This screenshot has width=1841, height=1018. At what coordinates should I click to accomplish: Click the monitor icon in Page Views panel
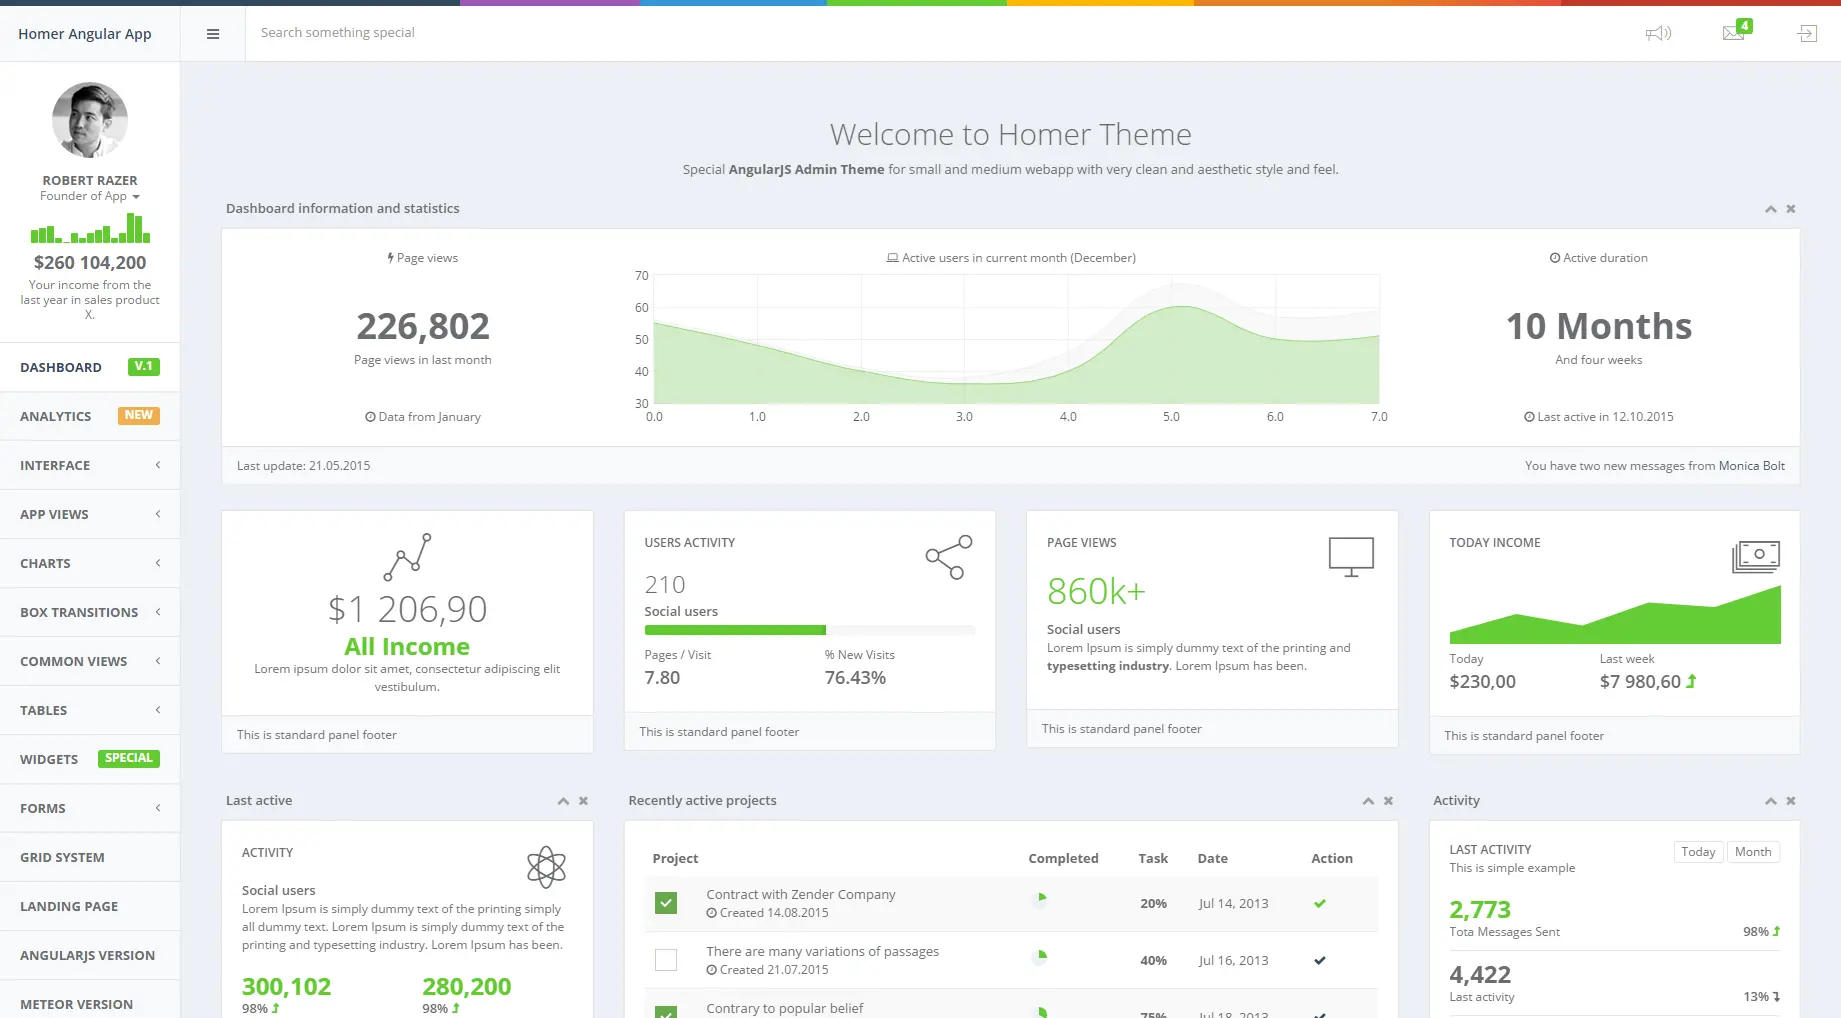[x=1351, y=557]
